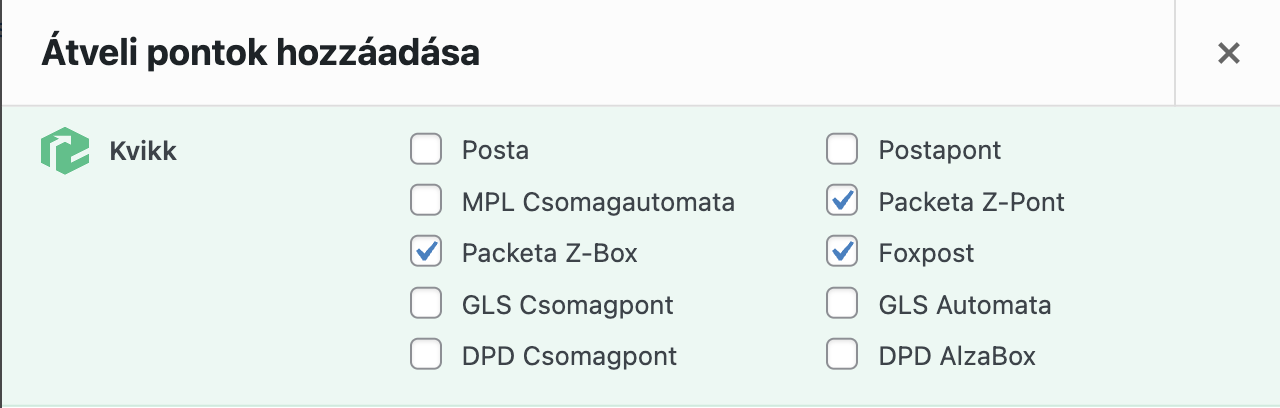Turn on the GLS Automata checkbox
1280x408 pixels.
click(842, 303)
